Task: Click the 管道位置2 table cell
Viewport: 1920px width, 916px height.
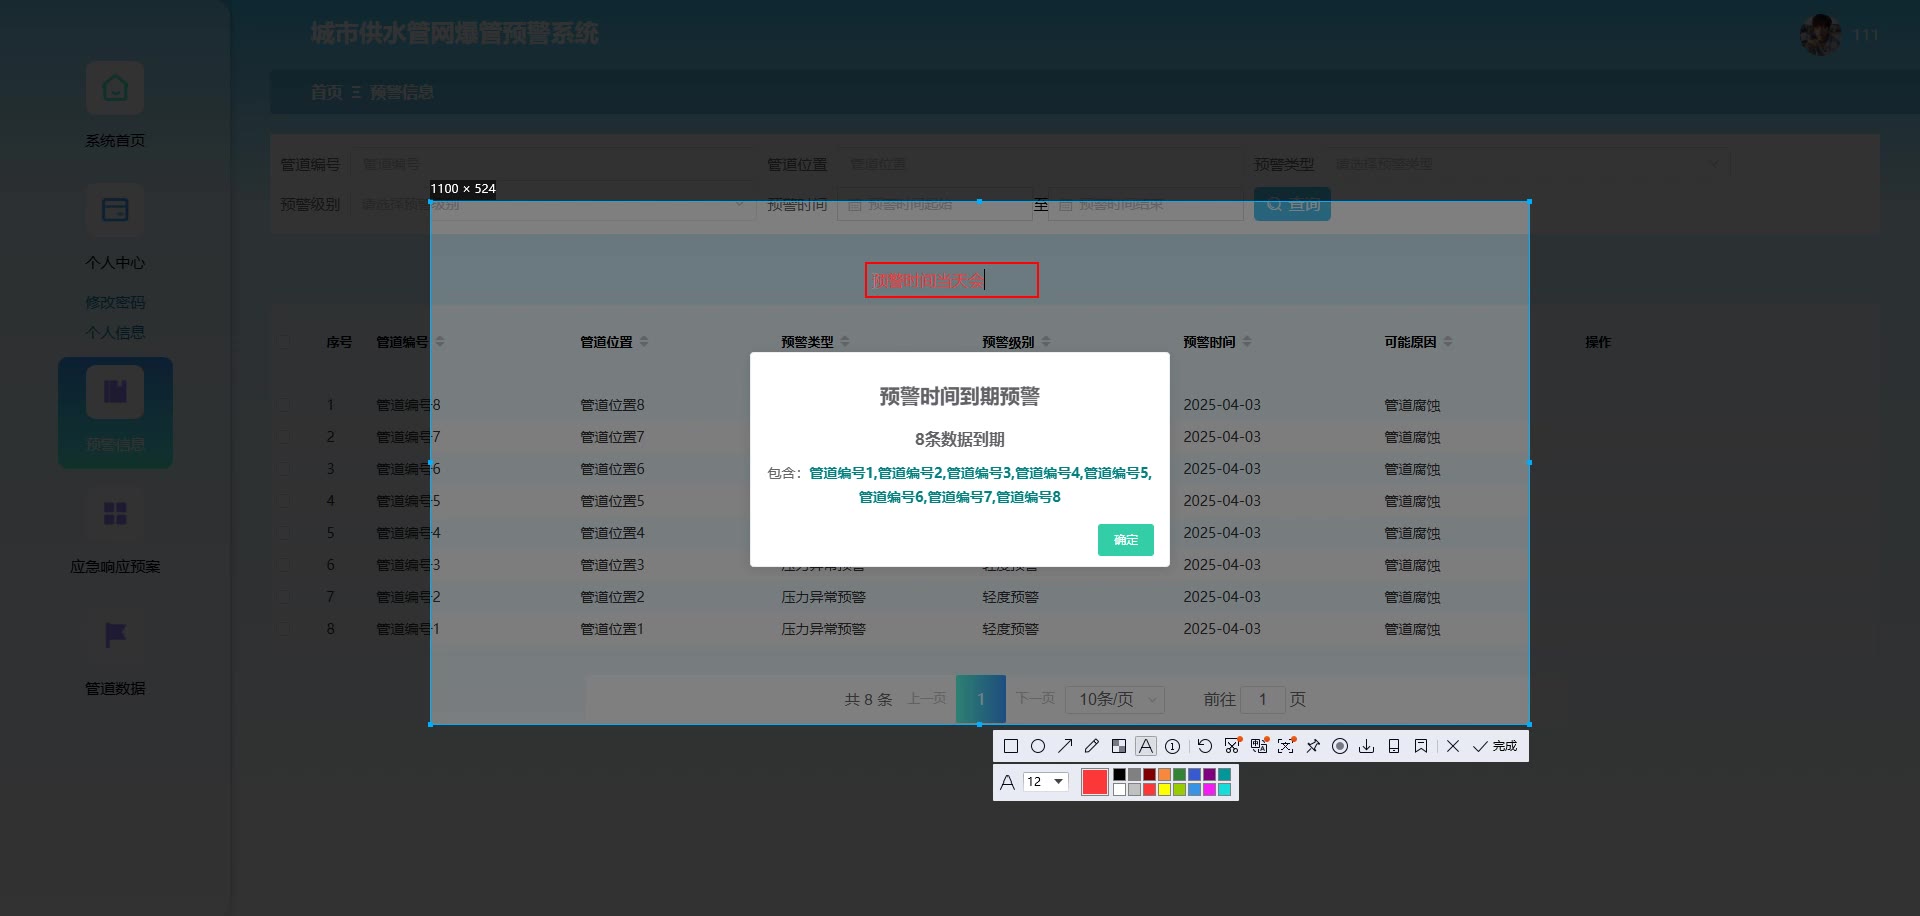Action: 612,597
